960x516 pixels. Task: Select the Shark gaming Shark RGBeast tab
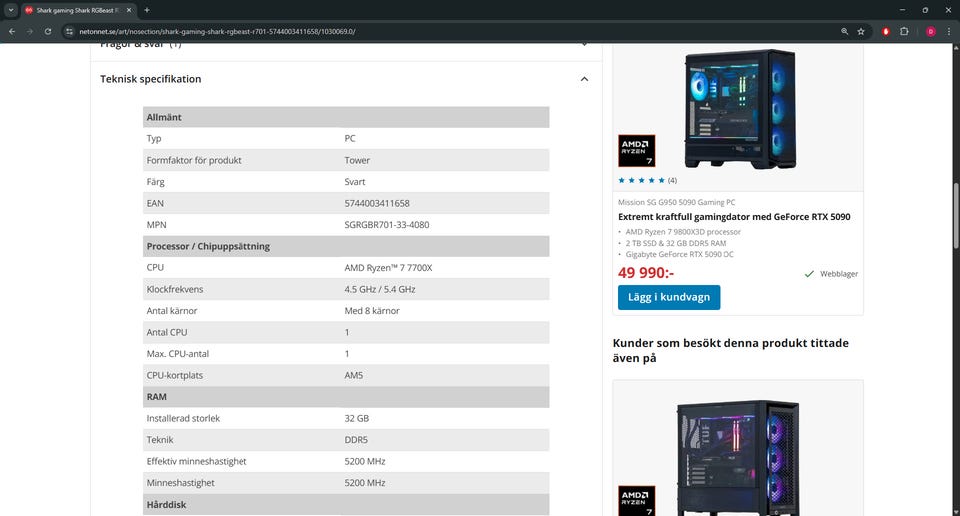coord(78,10)
